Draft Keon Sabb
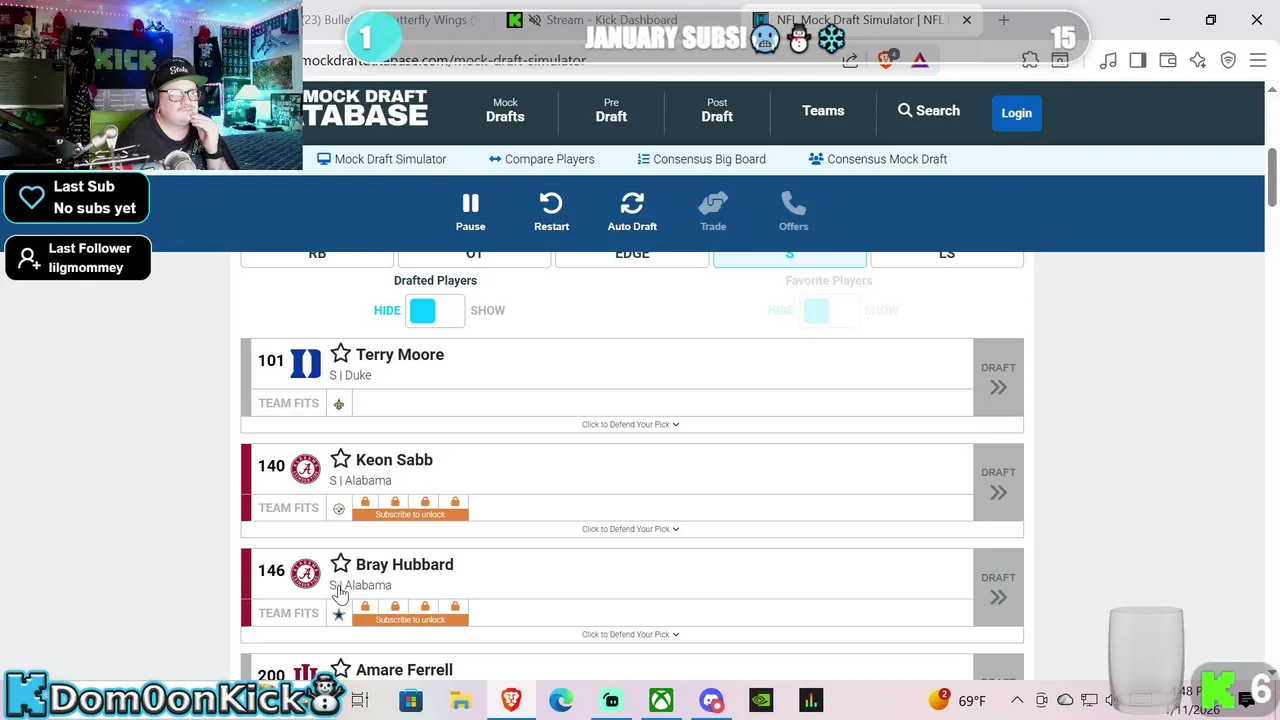Image resolution: width=1280 pixels, height=720 pixels. [x=998, y=482]
